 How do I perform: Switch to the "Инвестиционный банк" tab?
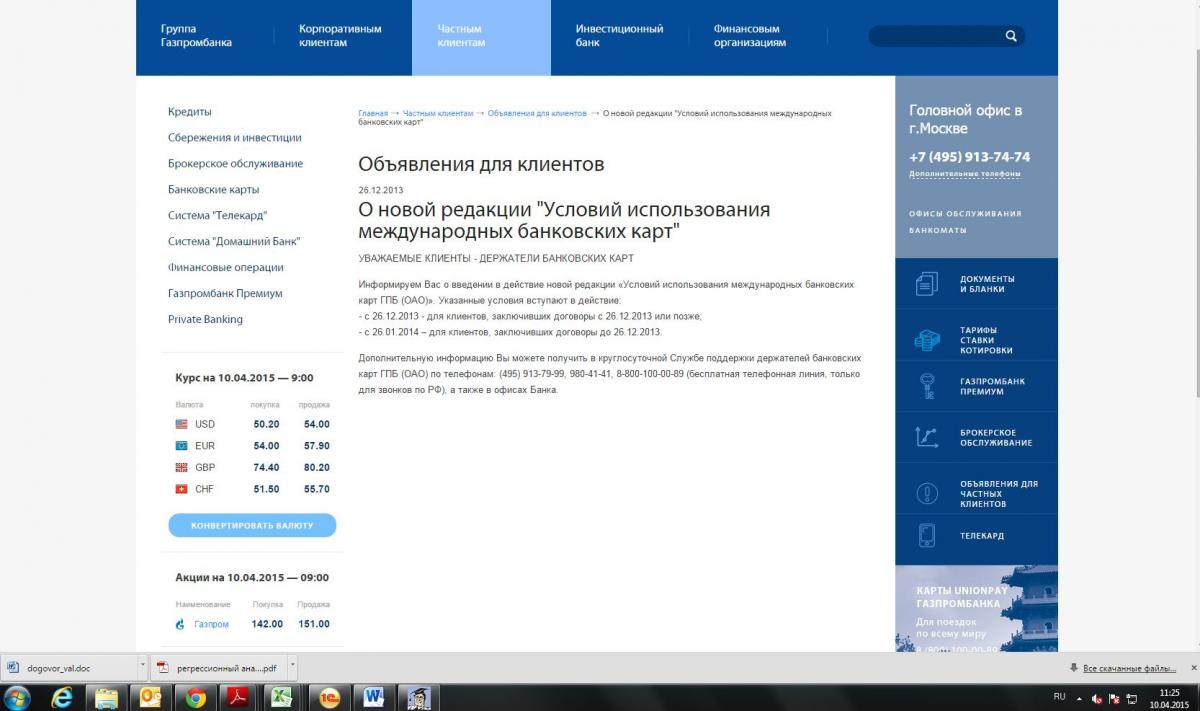click(619, 36)
